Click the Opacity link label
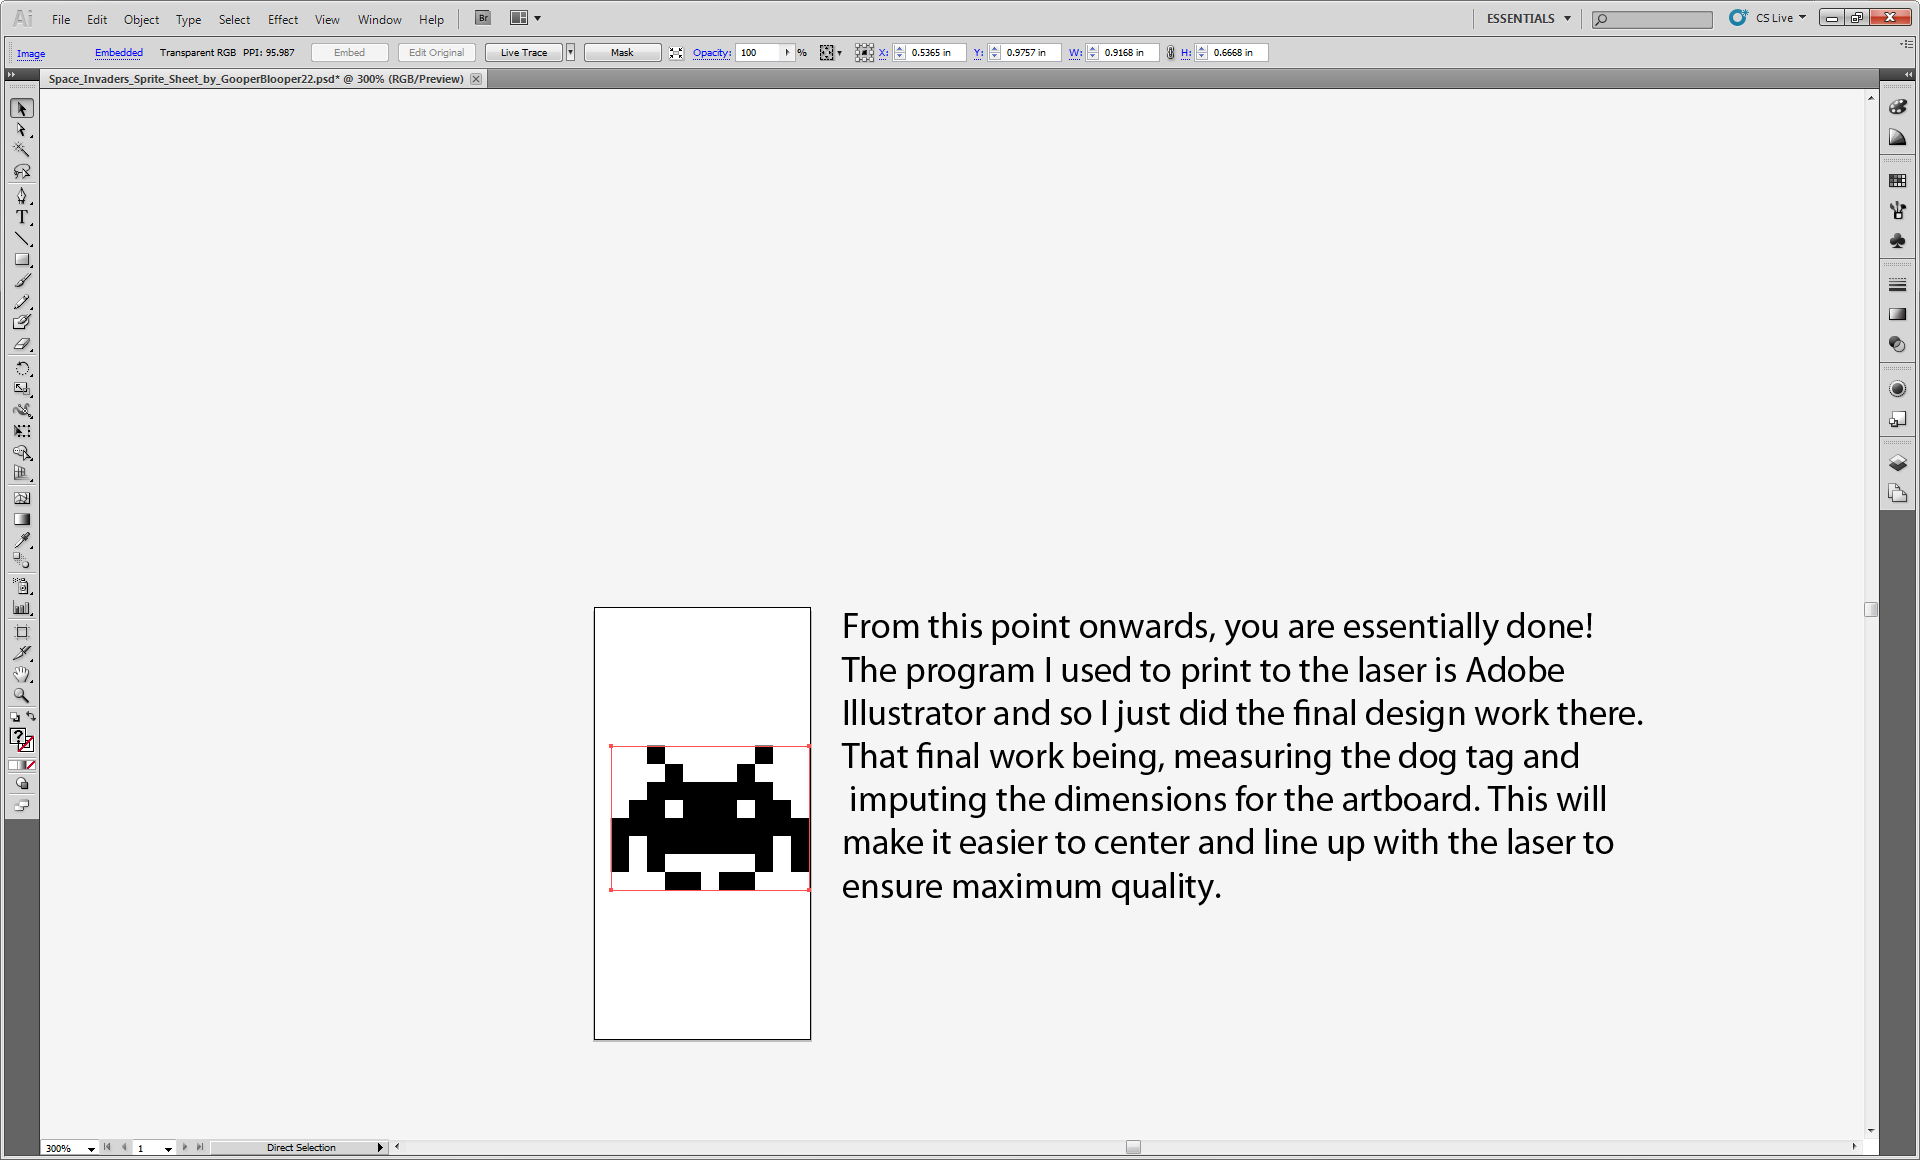1920x1160 pixels. [712, 53]
